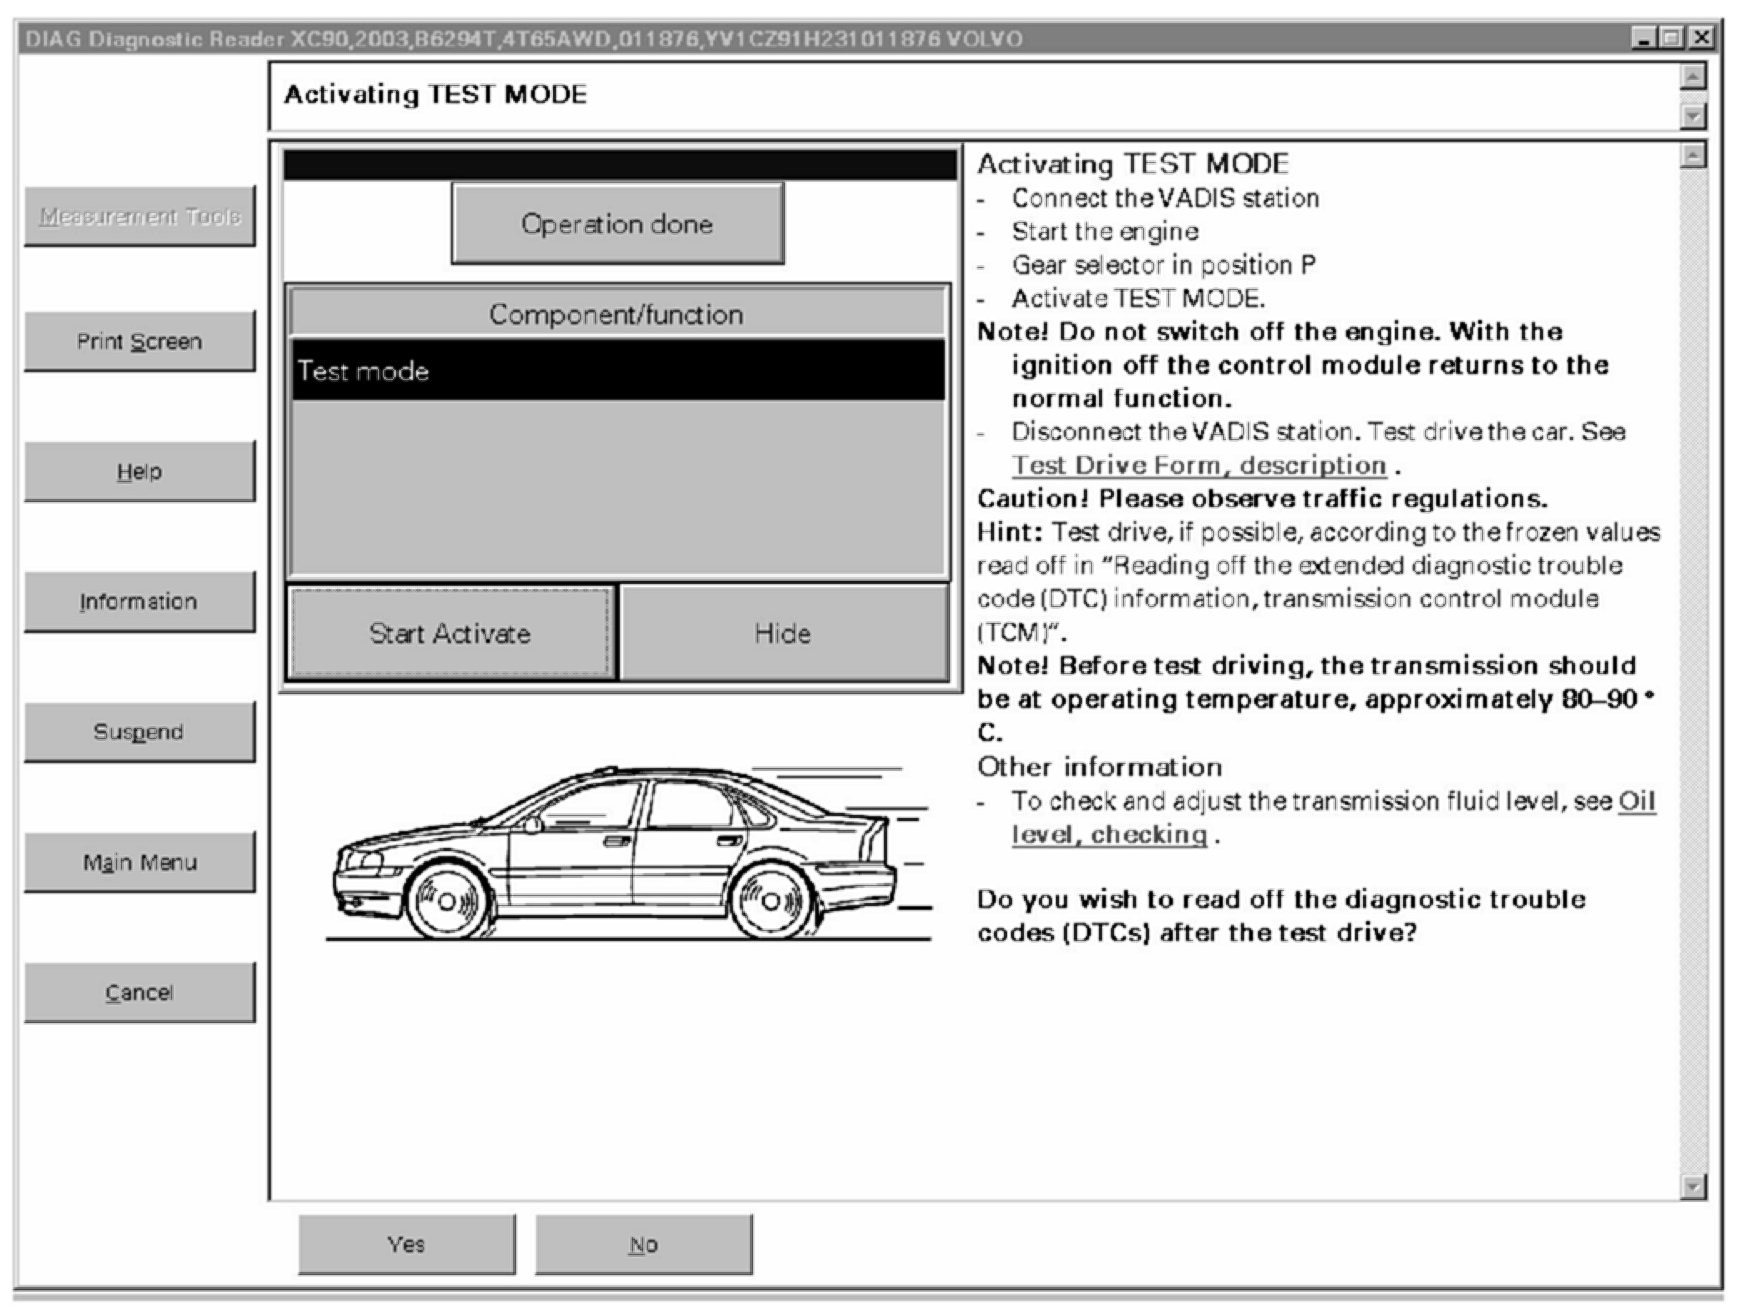Image resolution: width=1741 pixels, height=1309 pixels.
Task: Click main panel scroll up arrow
Action: pyautogui.click(x=1693, y=155)
